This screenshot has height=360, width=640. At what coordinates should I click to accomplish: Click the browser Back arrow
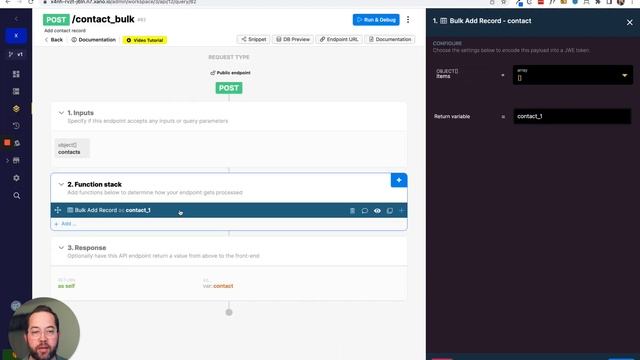8,2
